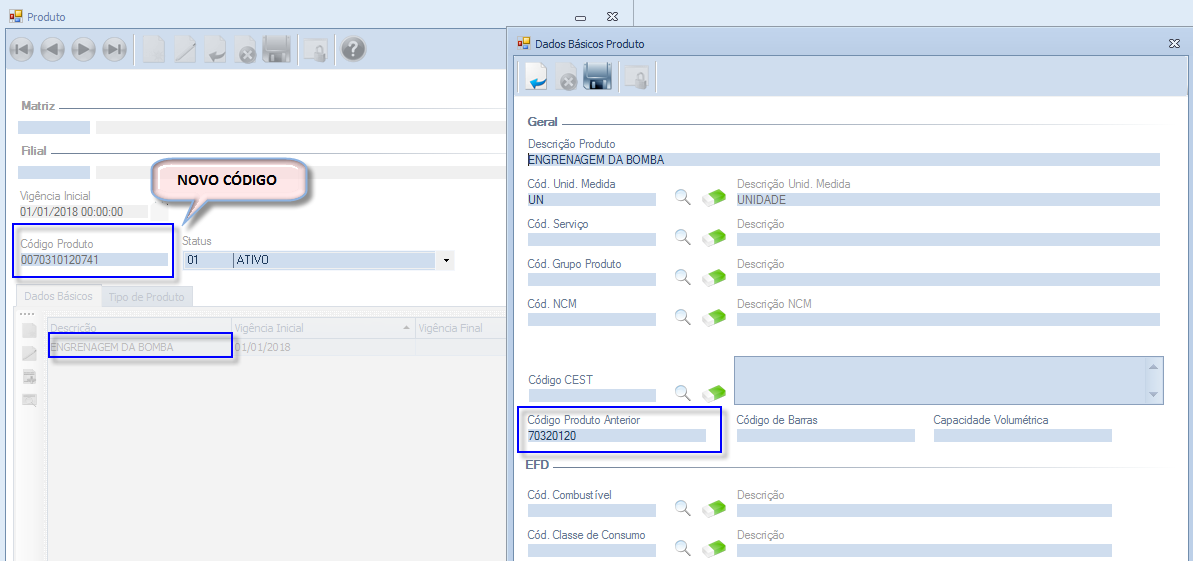
Task: Save via floppy icon in Dados Básicos Produto
Action: (597, 77)
